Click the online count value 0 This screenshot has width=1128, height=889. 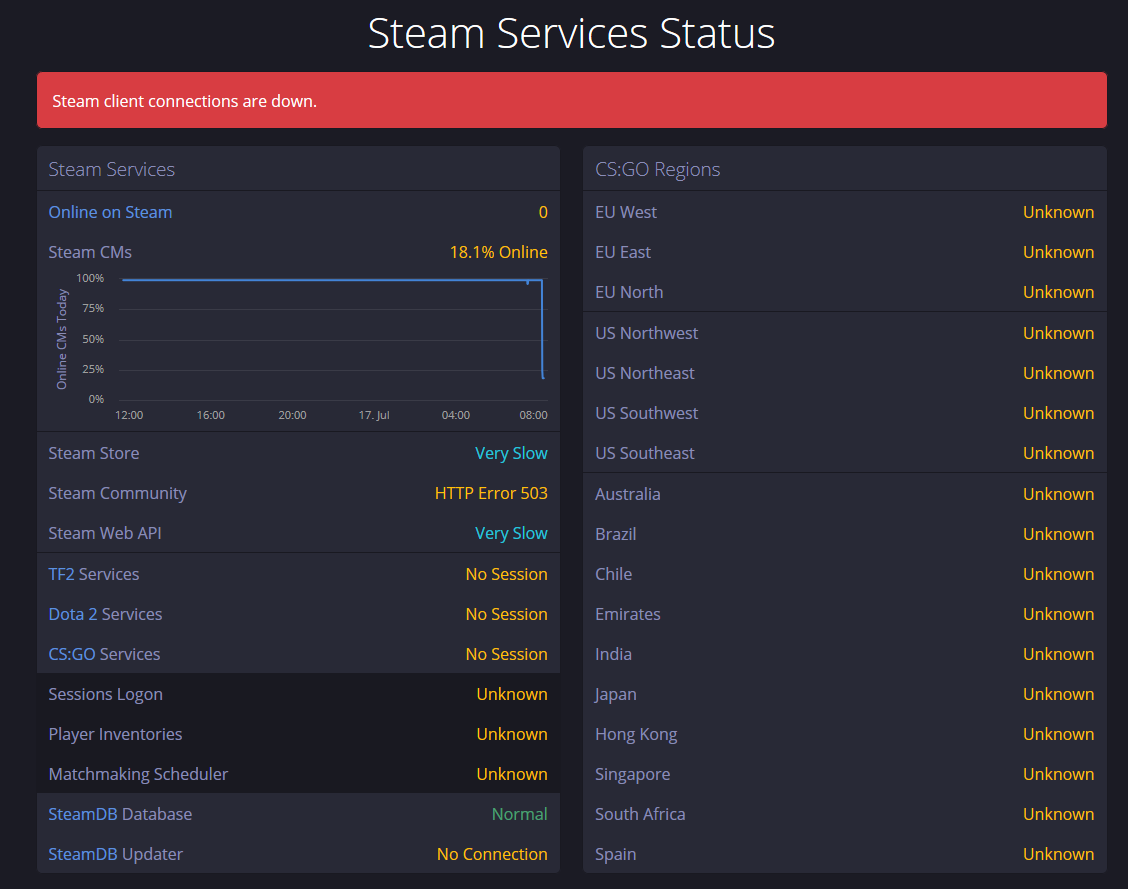tap(543, 212)
